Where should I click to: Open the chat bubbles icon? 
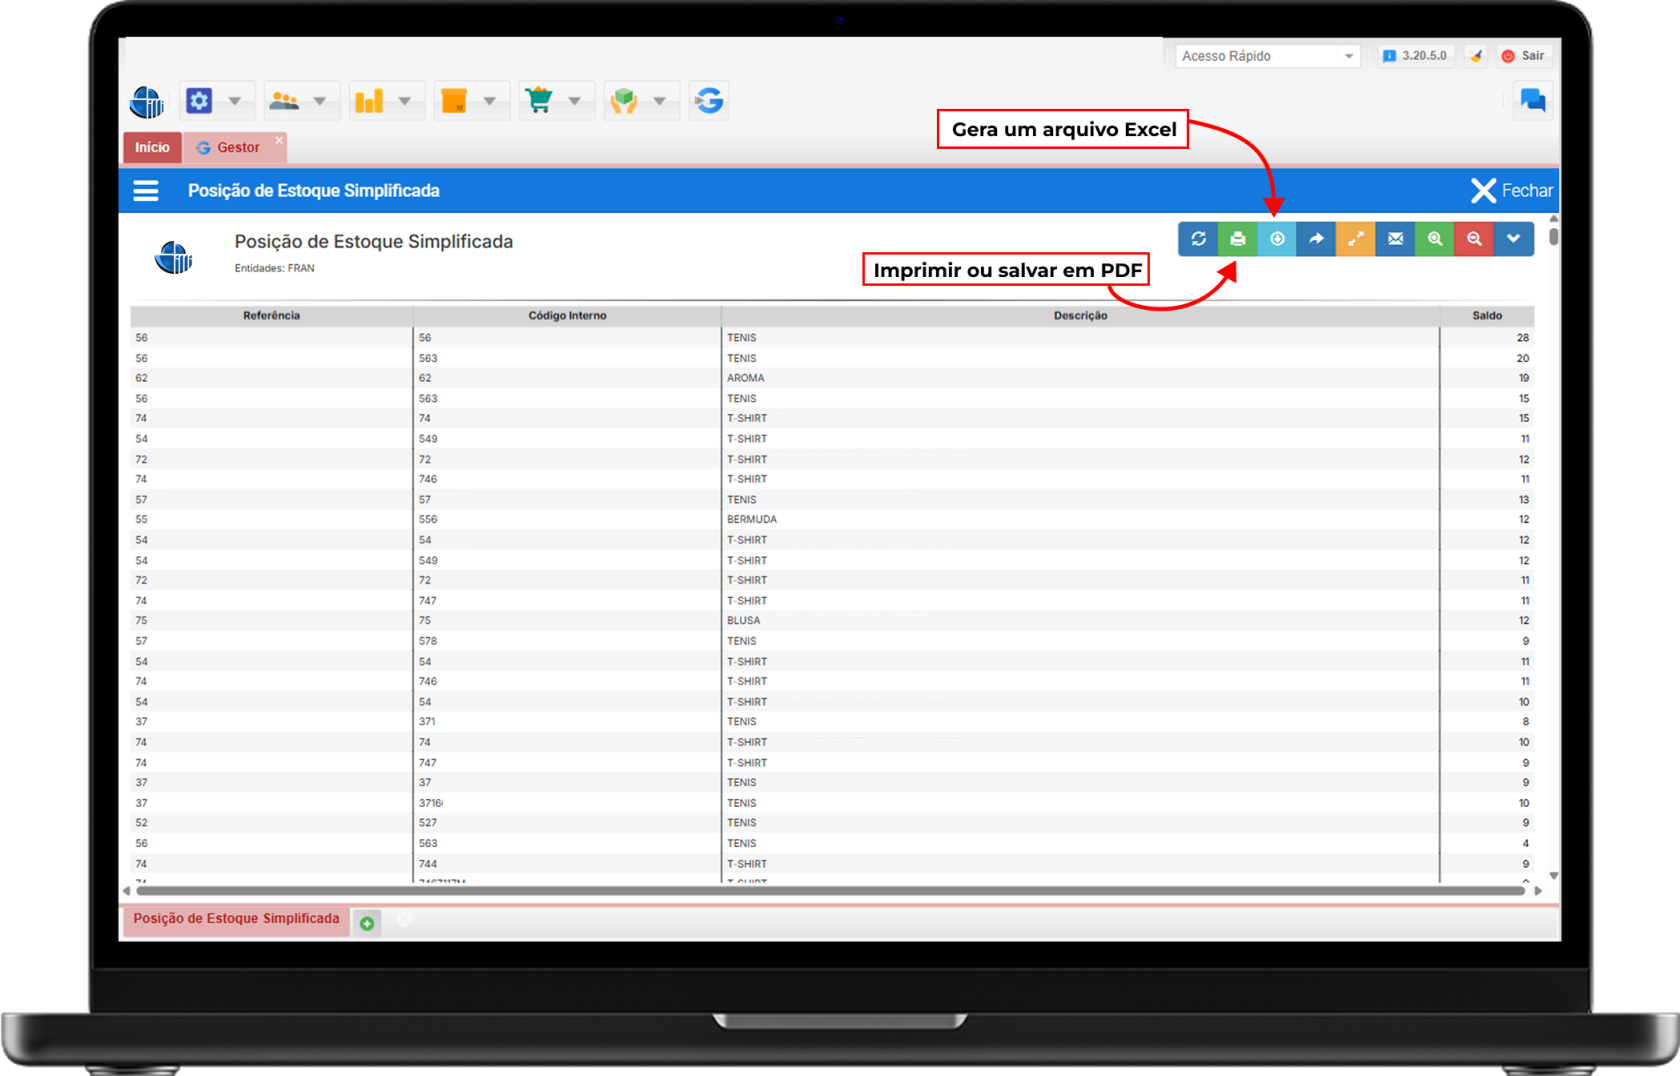1532,100
